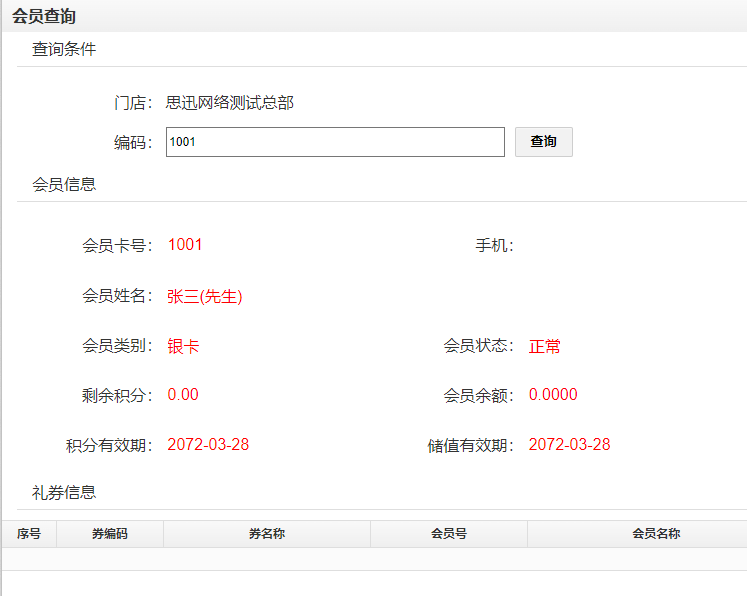The image size is (747, 596).
Task: Click the 会员状态 label
Action: coord(479,346)
